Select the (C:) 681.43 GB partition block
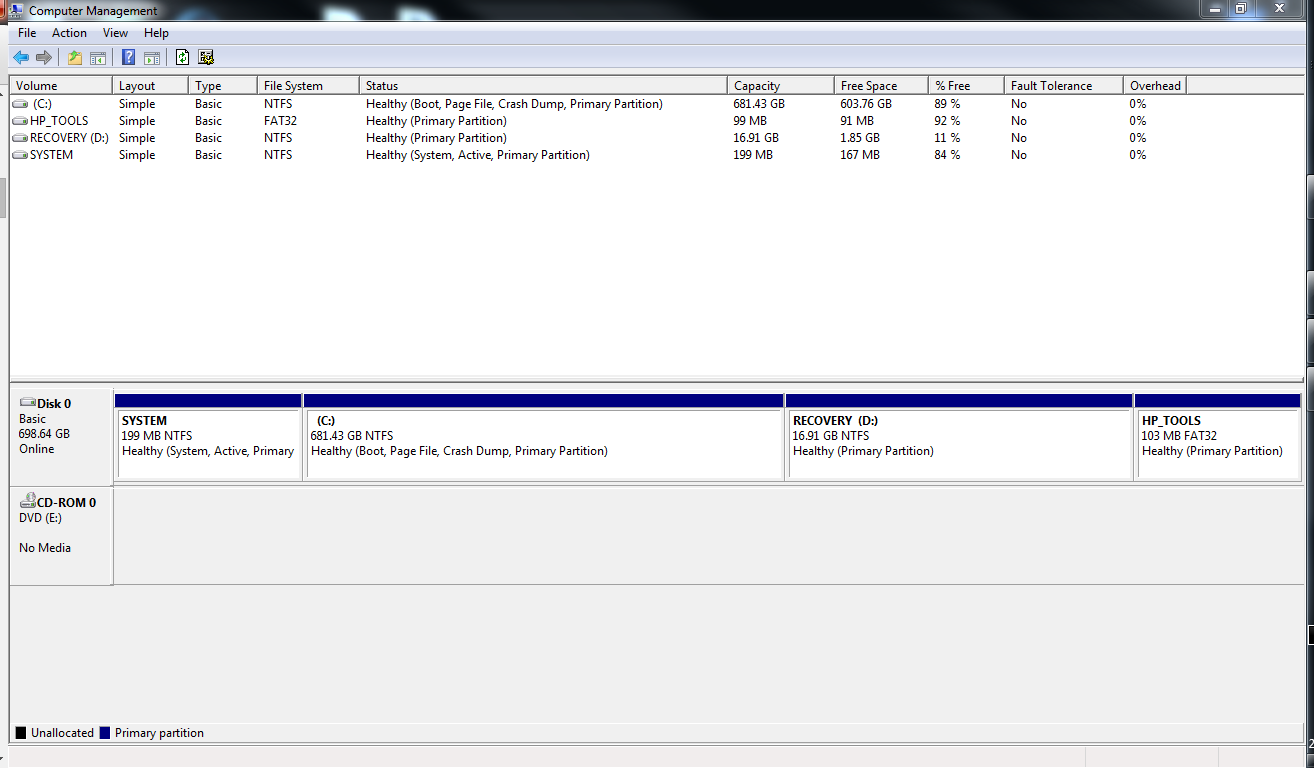The width and height of the screenshot is (1314, 768). (x=544, y=437)
